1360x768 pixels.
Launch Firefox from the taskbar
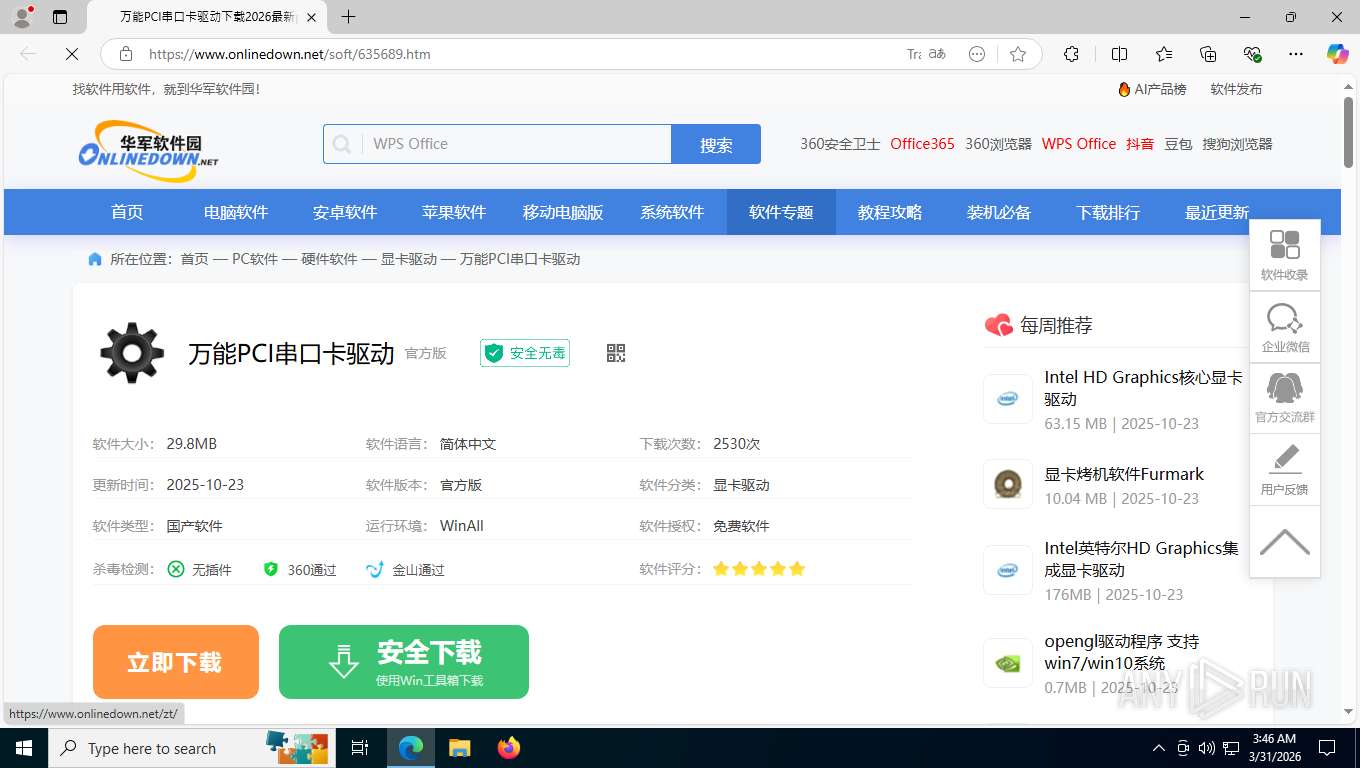[x=509, y=748]
